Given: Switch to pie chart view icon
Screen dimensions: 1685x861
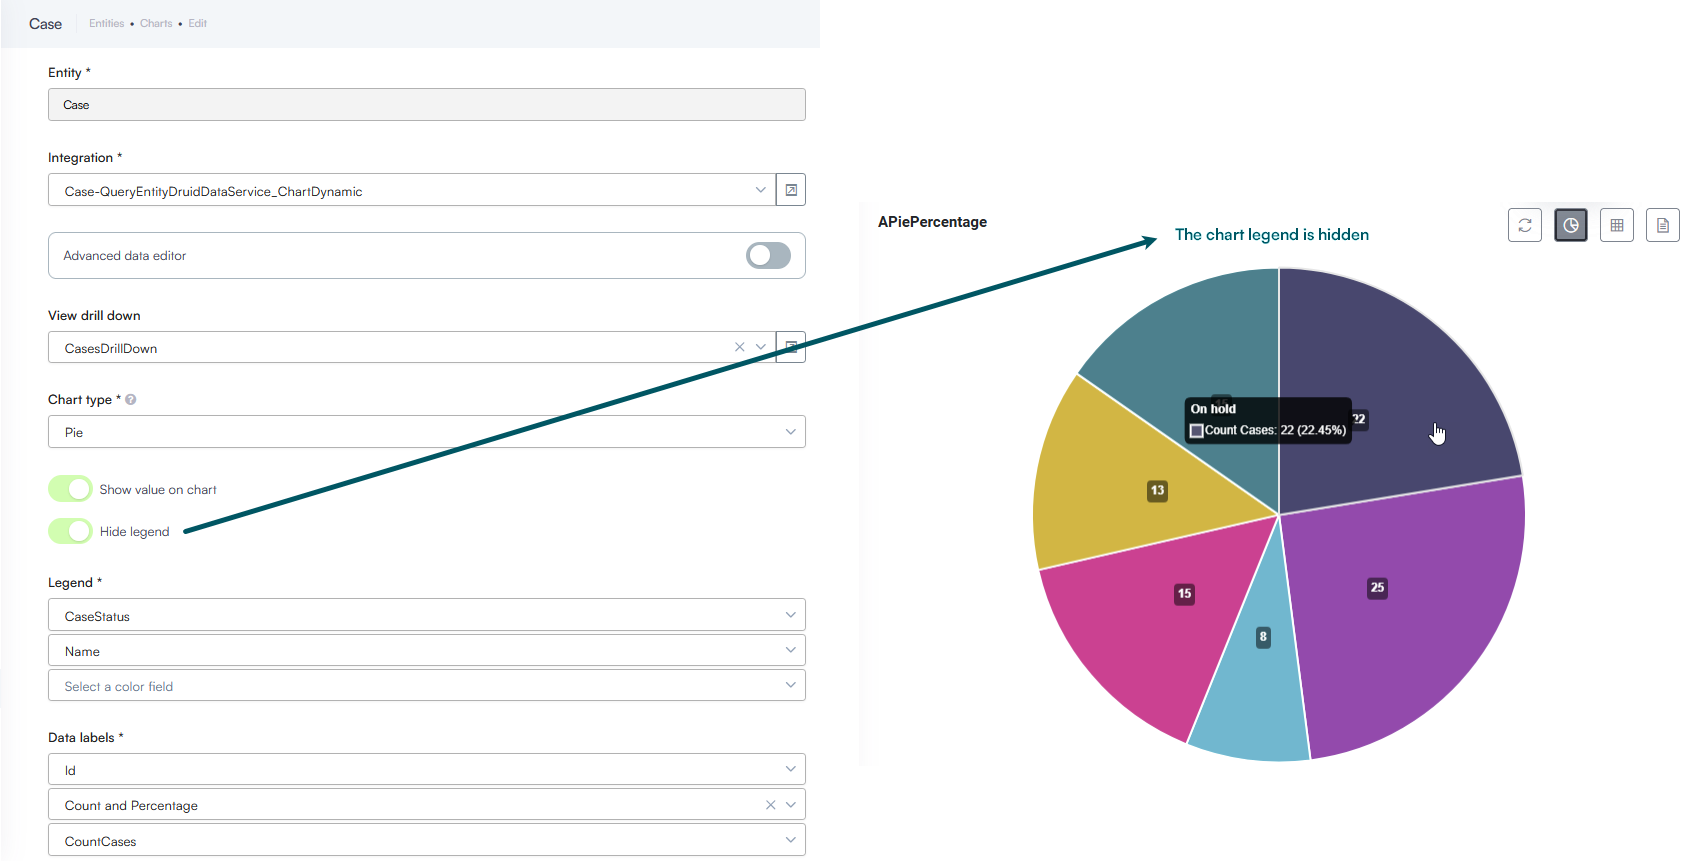Looking at the screenshot, I should (1570, 225).
